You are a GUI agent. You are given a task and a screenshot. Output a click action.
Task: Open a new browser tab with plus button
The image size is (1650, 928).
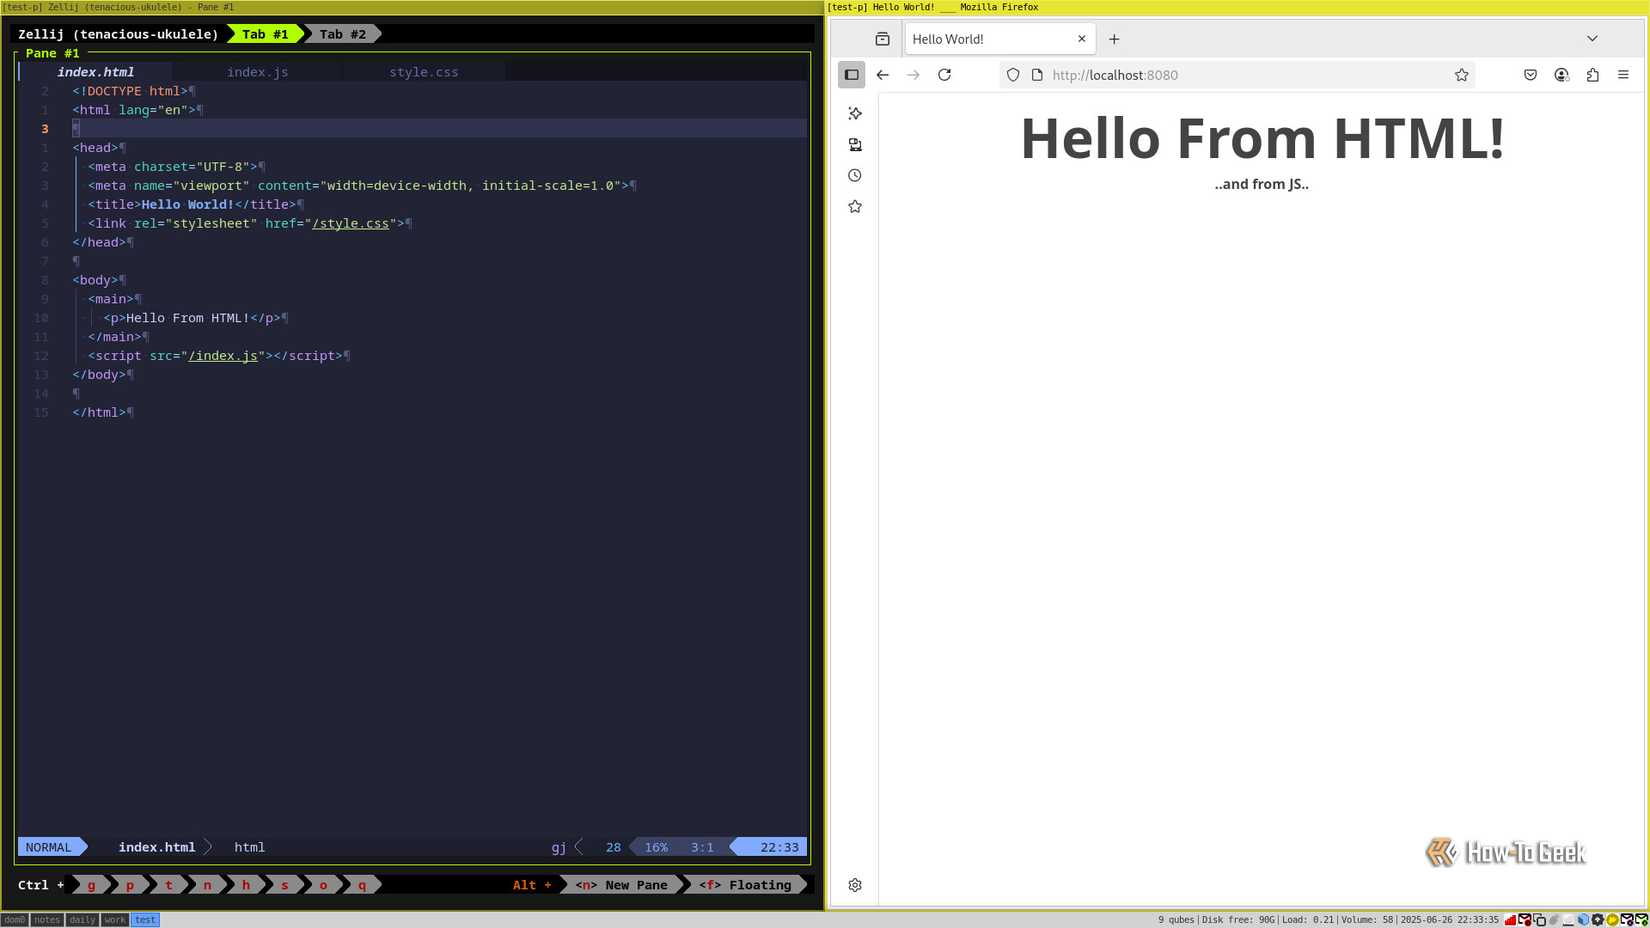1114,38
